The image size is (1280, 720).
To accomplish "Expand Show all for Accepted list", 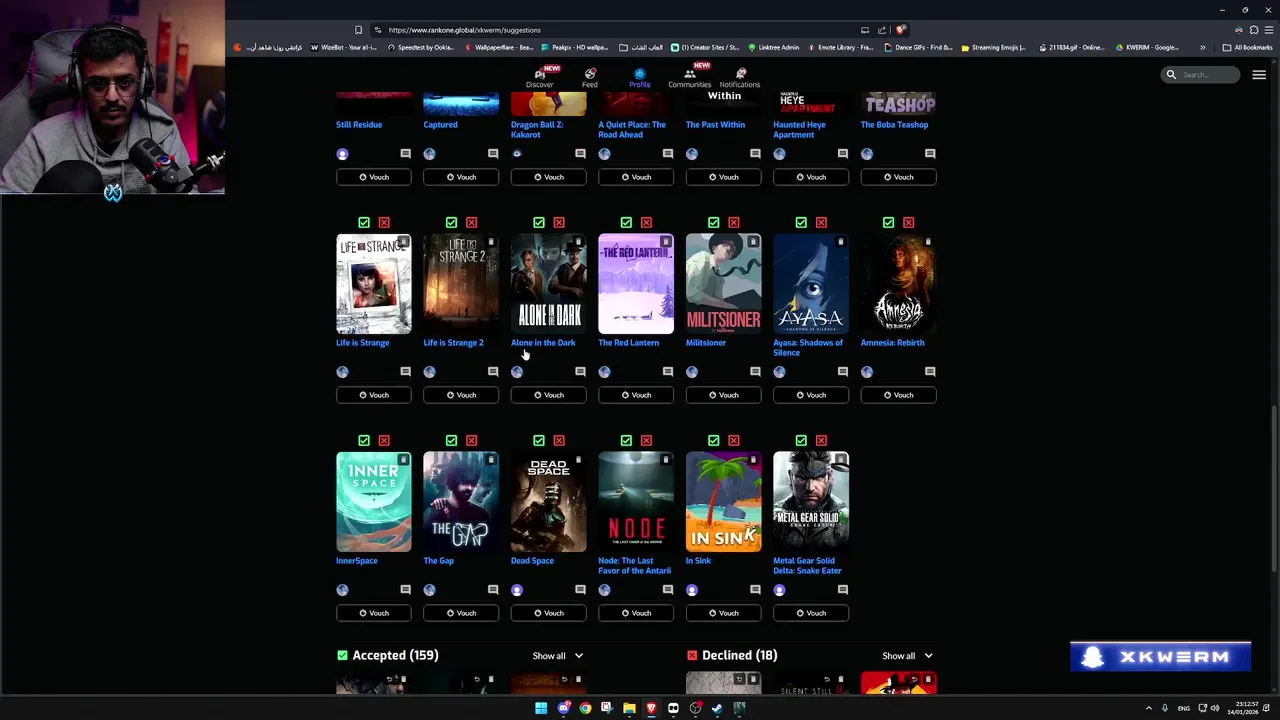I will [558, 656].
